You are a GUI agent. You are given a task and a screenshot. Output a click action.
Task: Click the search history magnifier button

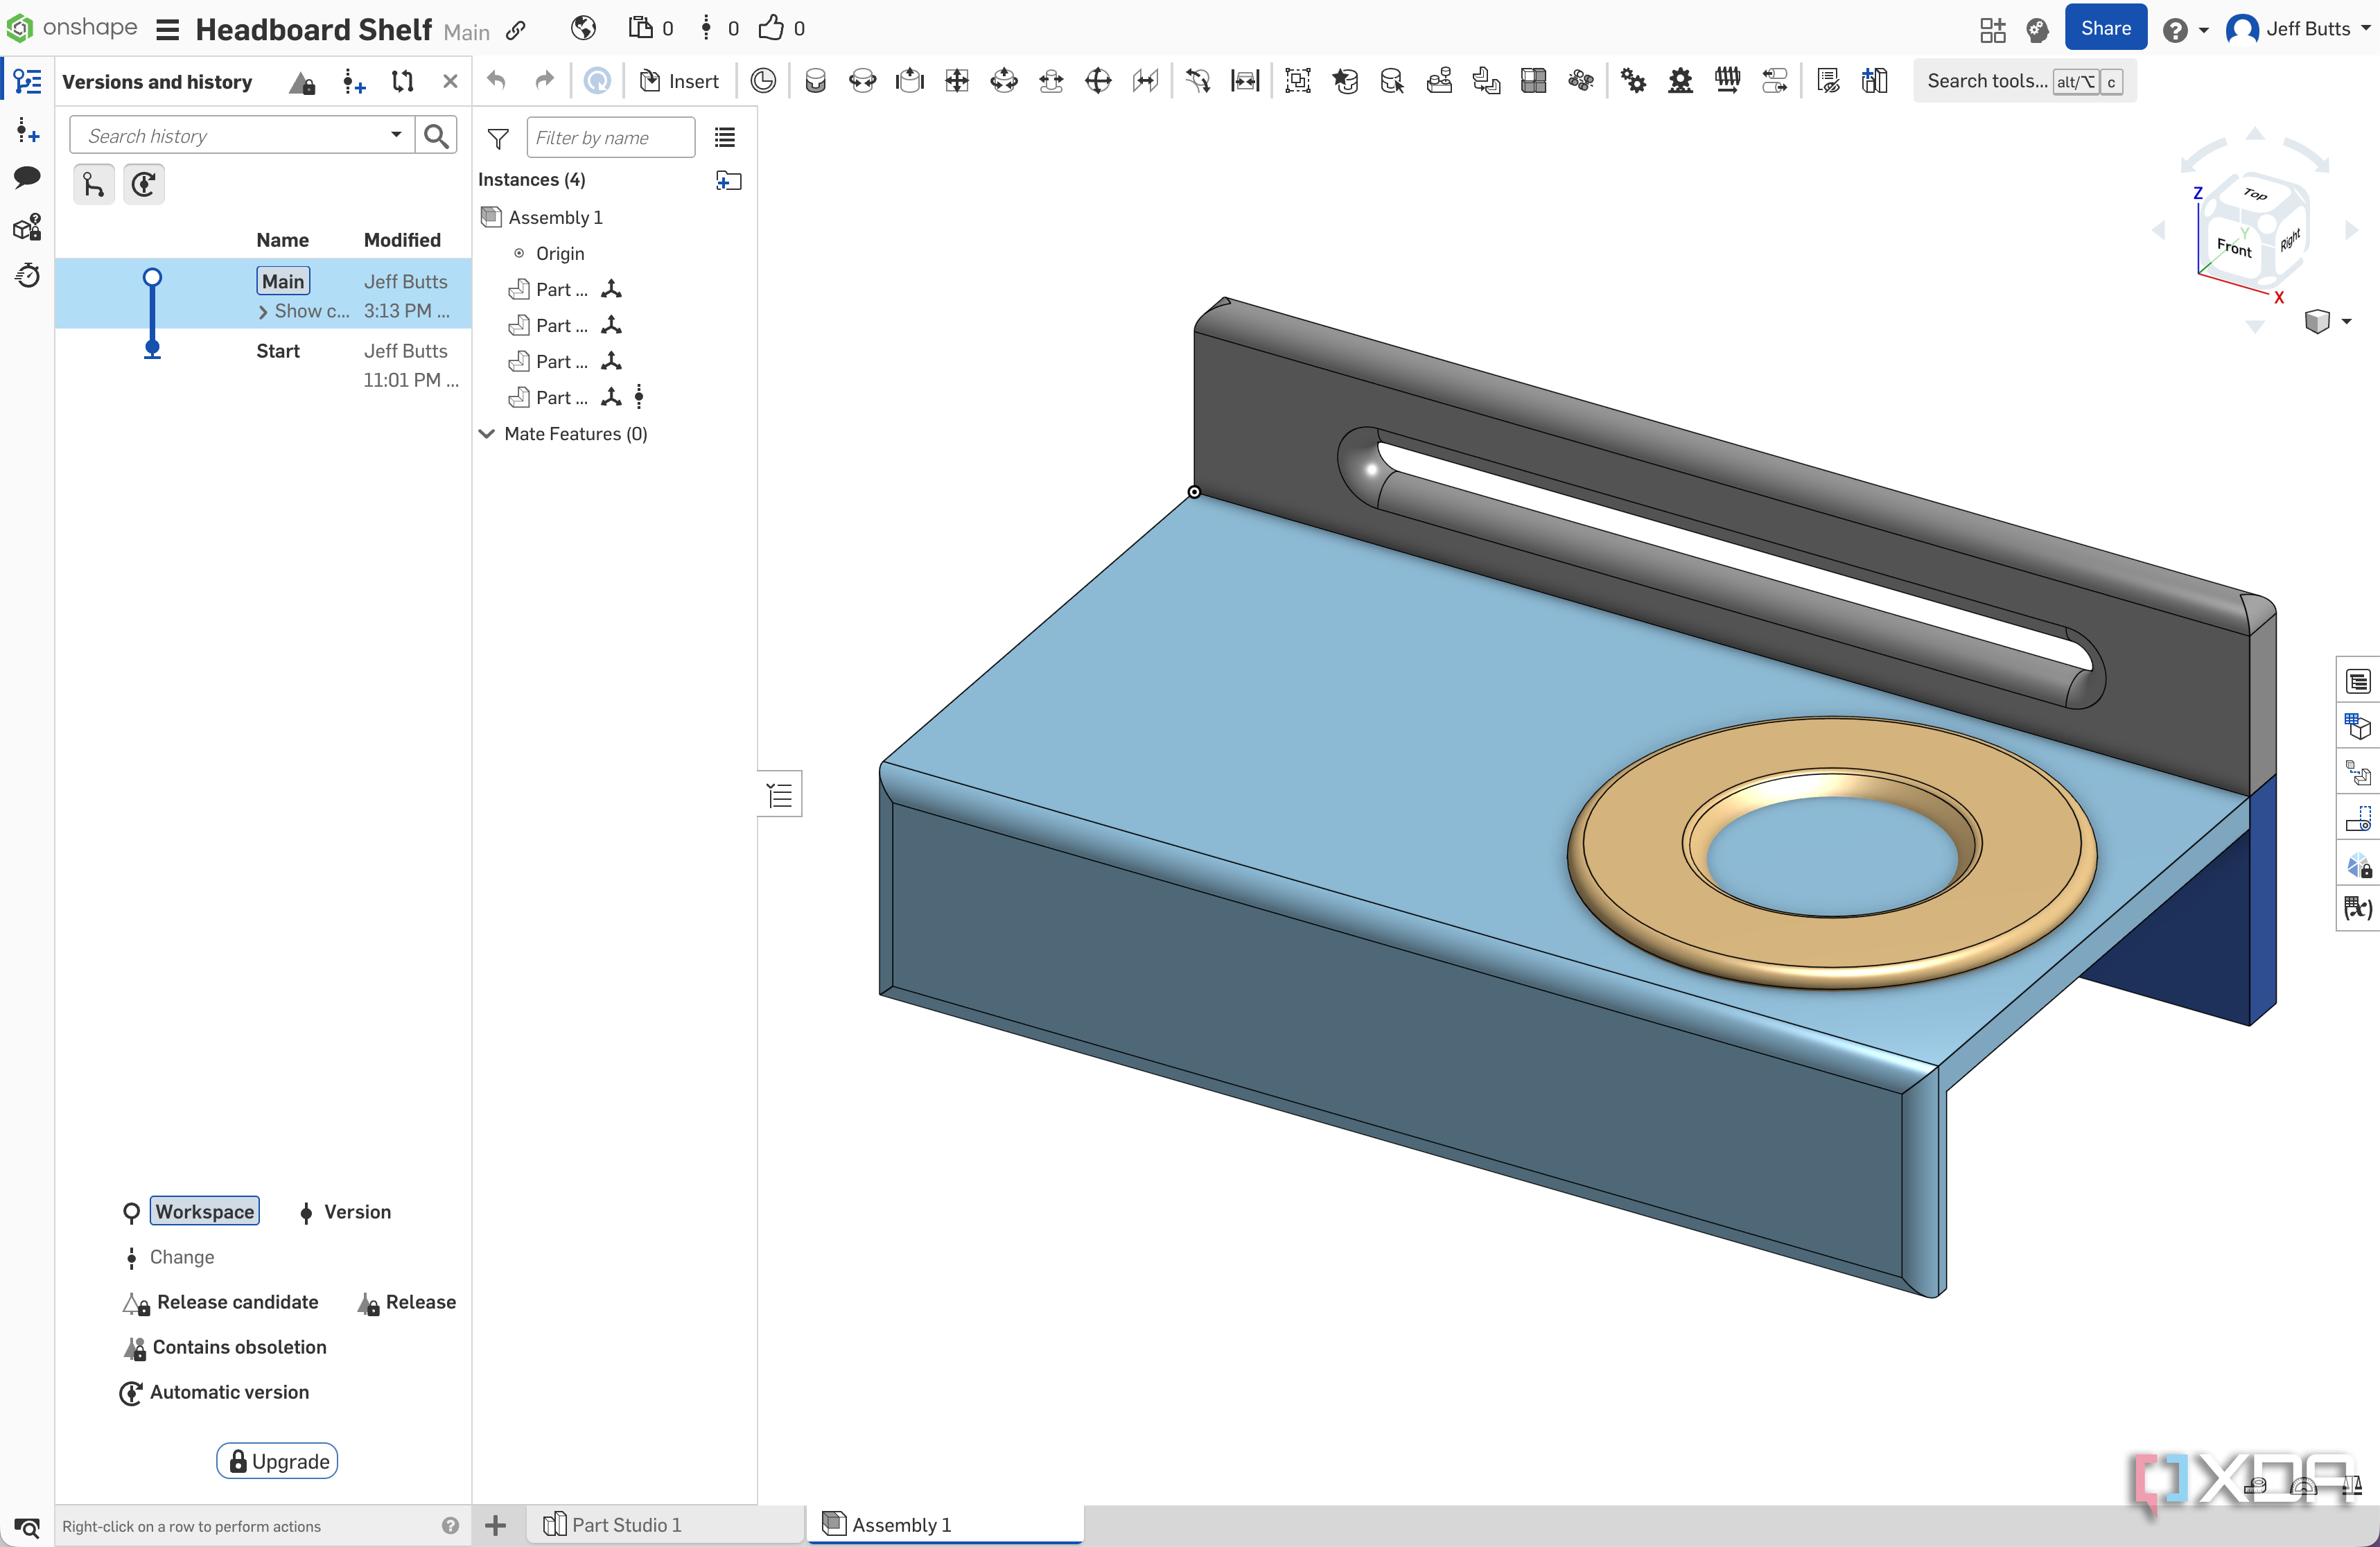tap(436, 135)
